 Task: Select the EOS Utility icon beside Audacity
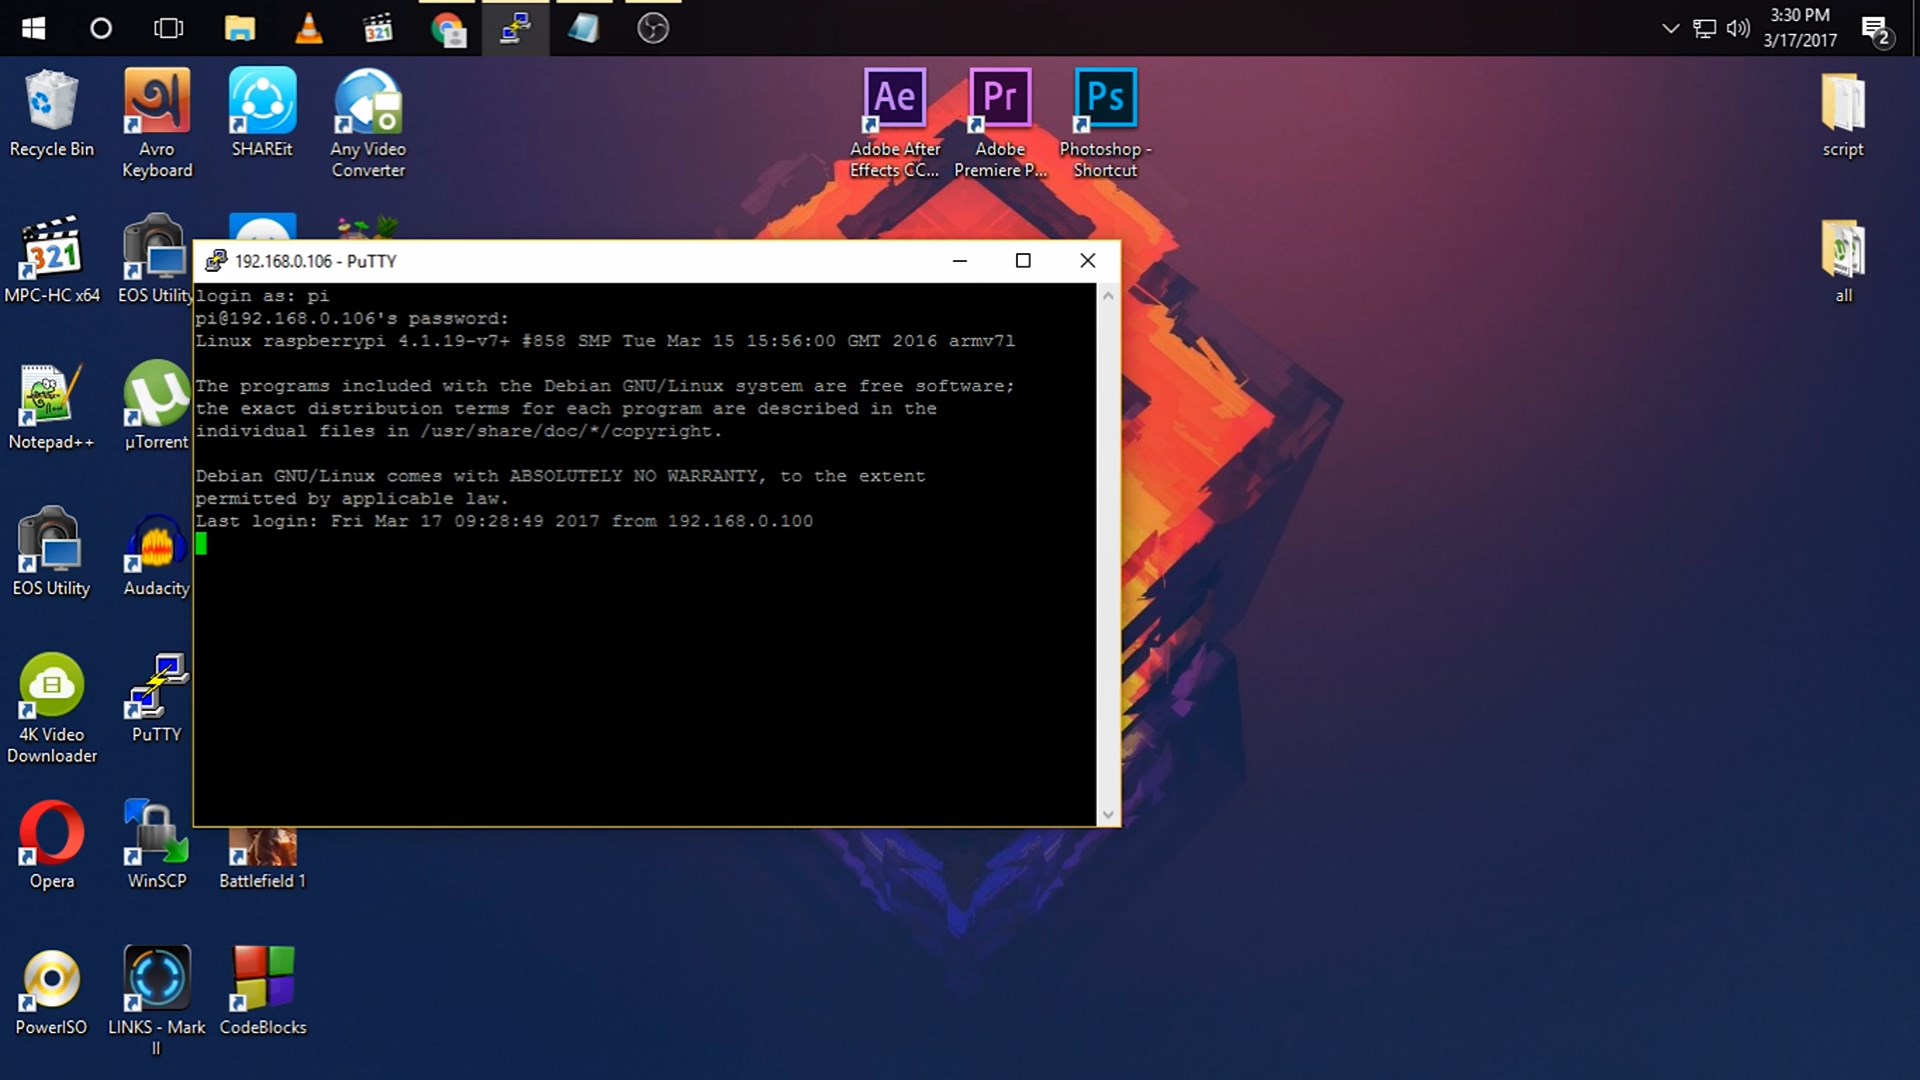pyautogui.click(x=51, y=552)
